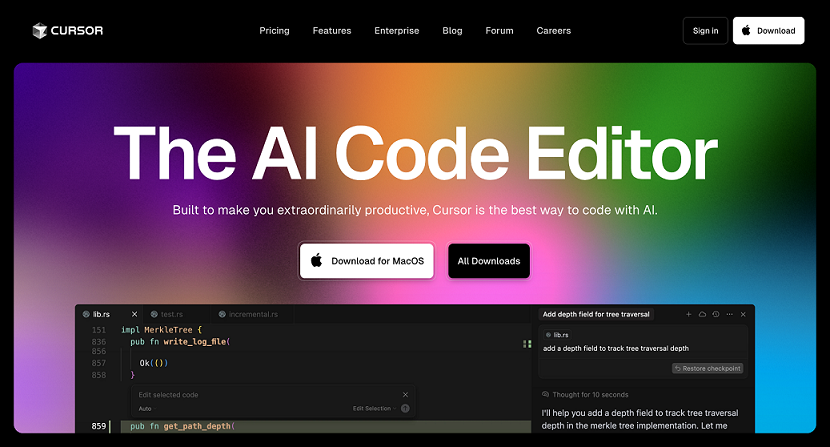Close the Edit selected code popup
Viewport: 830px width, 447px height.
tap(405, 395)
